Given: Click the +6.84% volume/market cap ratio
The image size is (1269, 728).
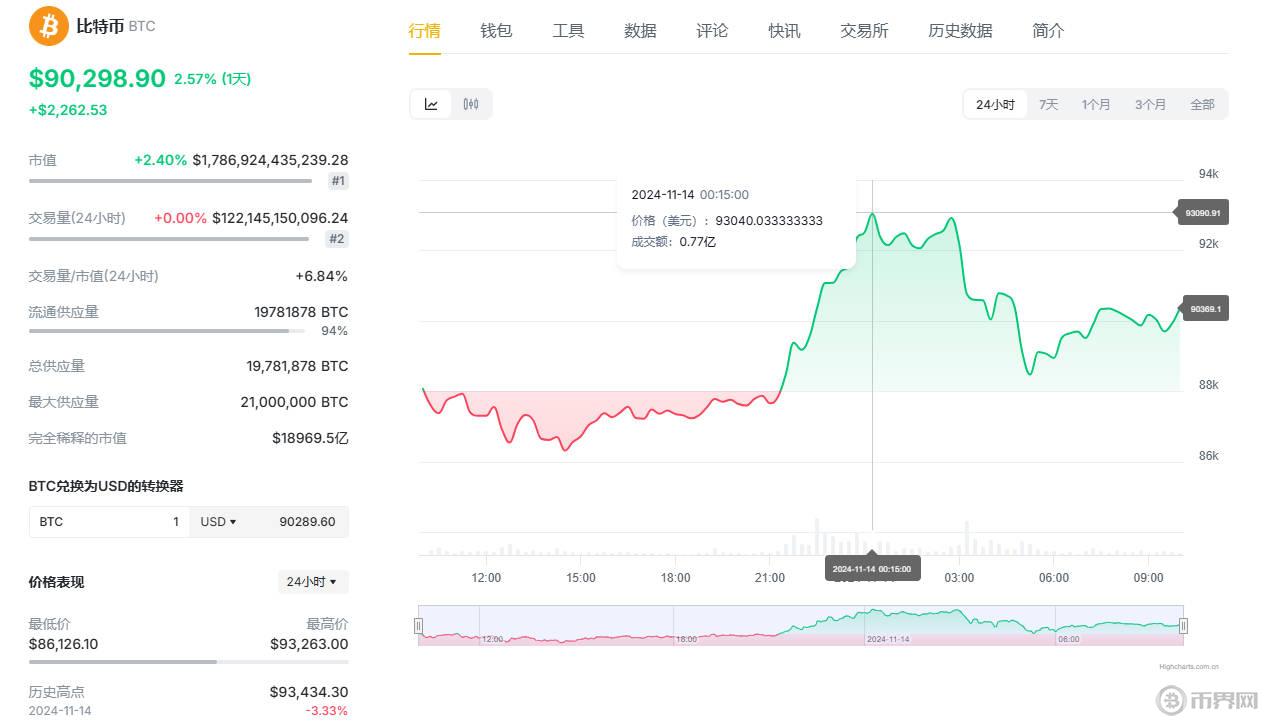Looking at the screenshot, I should coord(322,276).
